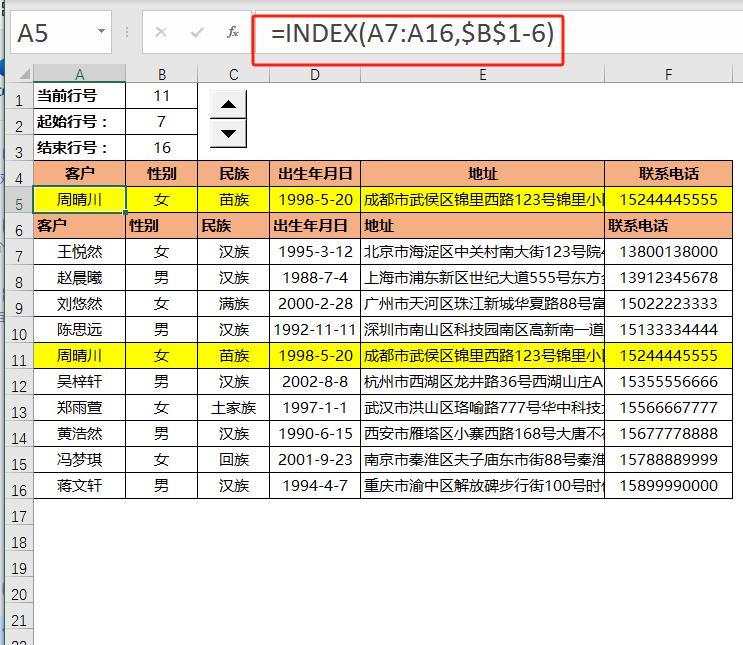Select 回族 ethnicity cell

[x=234, y=460]
